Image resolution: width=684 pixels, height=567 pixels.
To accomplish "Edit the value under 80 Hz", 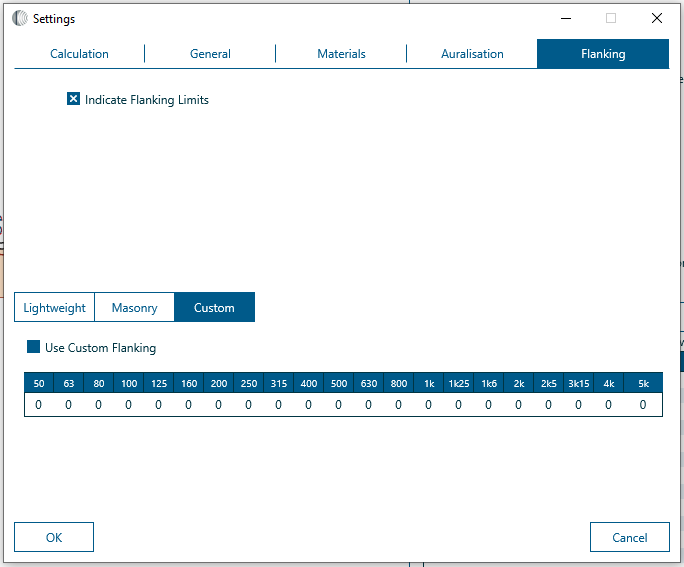I will tap(99, 405).
